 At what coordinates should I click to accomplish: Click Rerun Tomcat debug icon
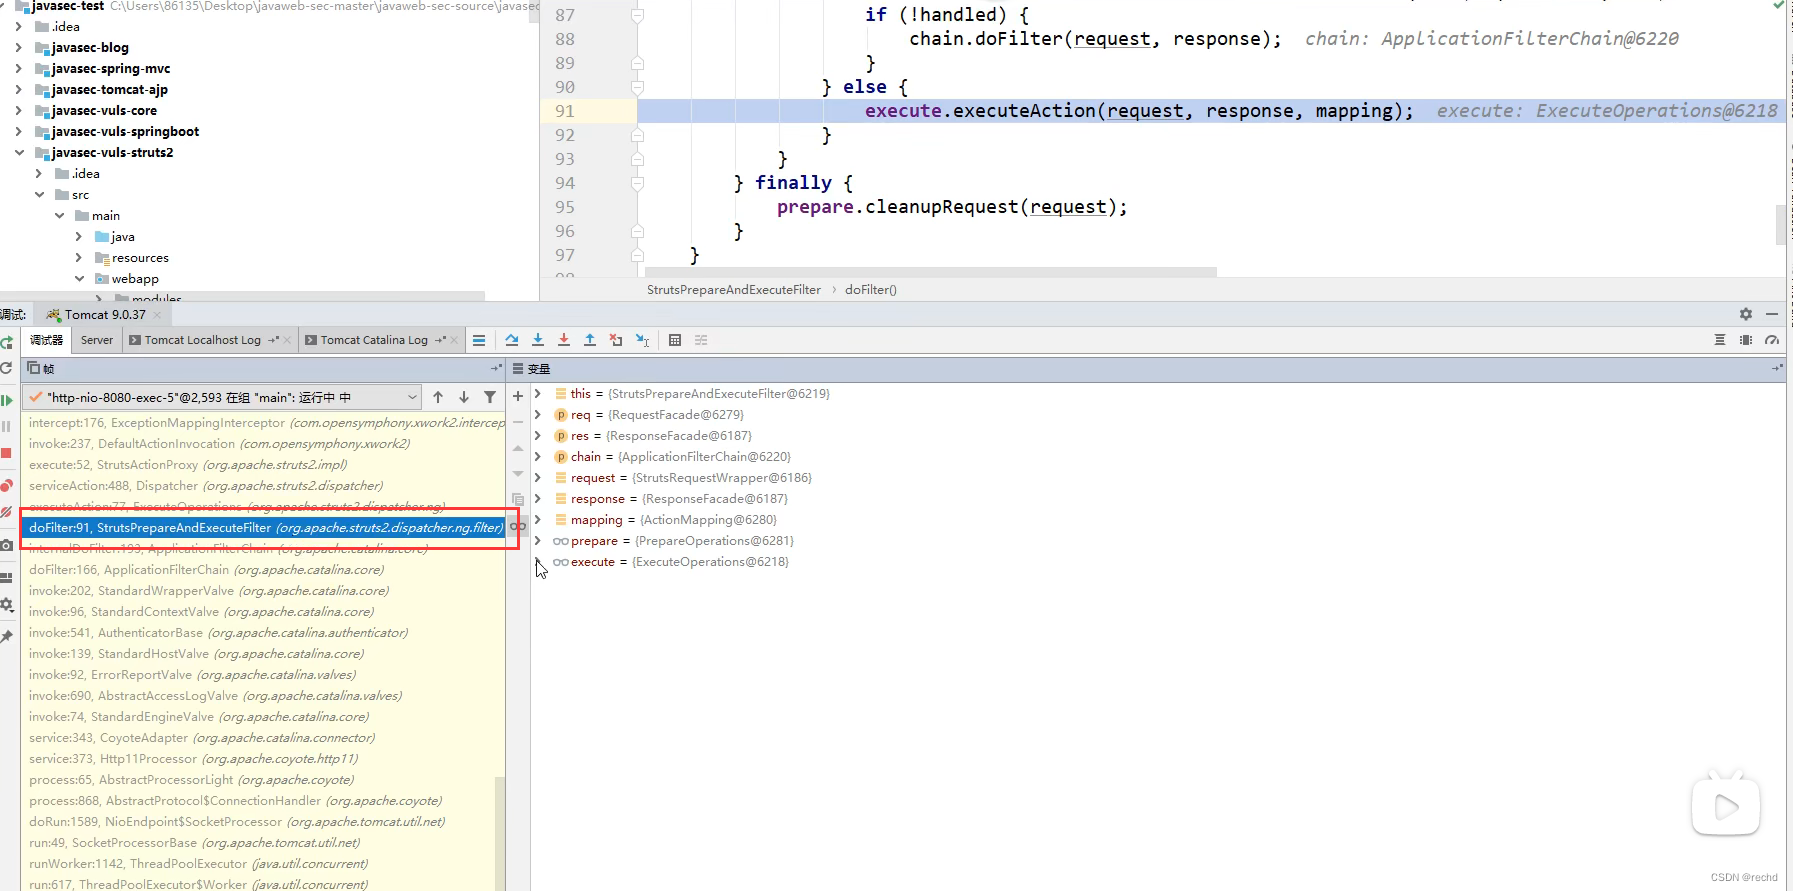click(x=7, y=342)
